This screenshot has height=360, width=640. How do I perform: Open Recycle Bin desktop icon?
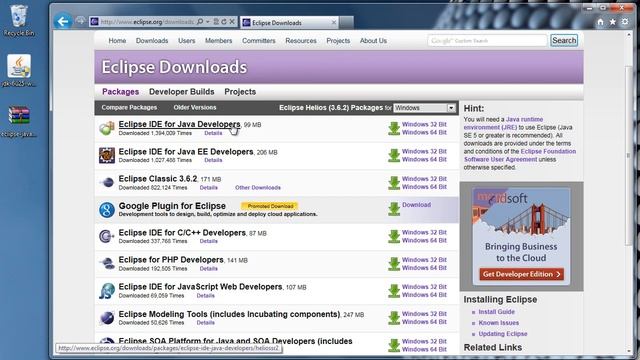point(19,20)
